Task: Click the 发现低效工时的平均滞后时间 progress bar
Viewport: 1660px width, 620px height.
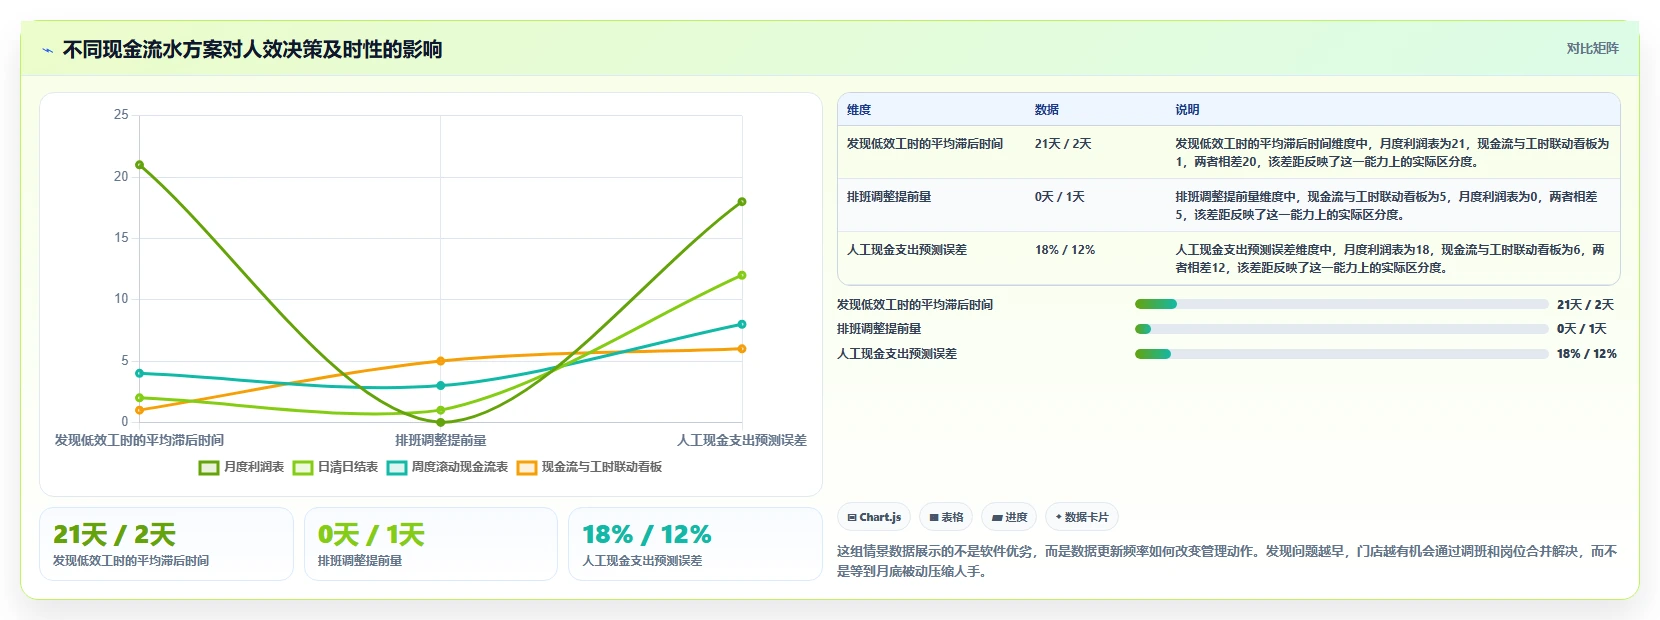Action: [1341, 304]
